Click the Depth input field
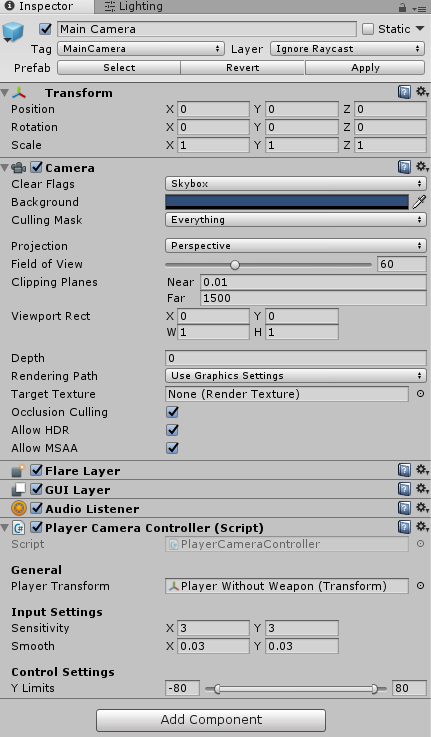This screenshot has height=737, width=431. 296,358
